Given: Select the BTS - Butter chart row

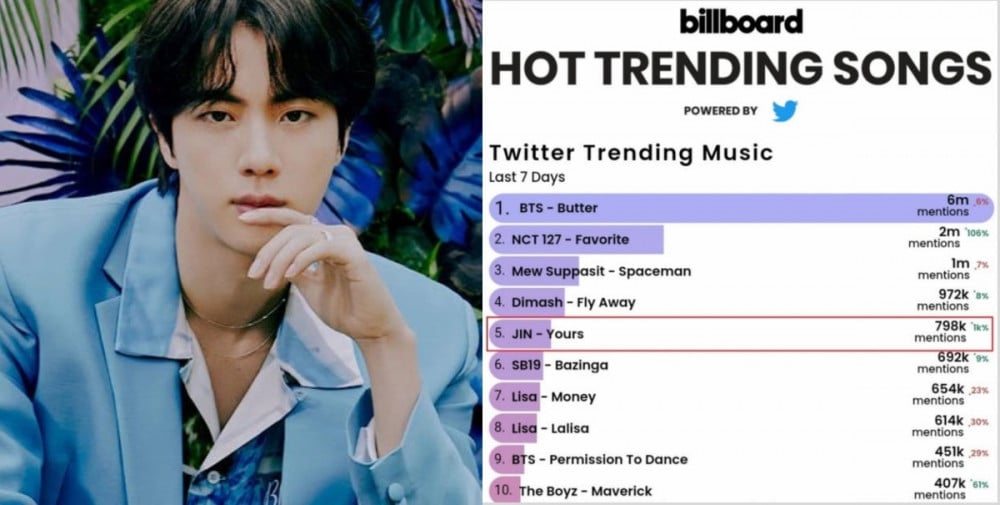Looking at the screenshot, I should tap(741, 208).
